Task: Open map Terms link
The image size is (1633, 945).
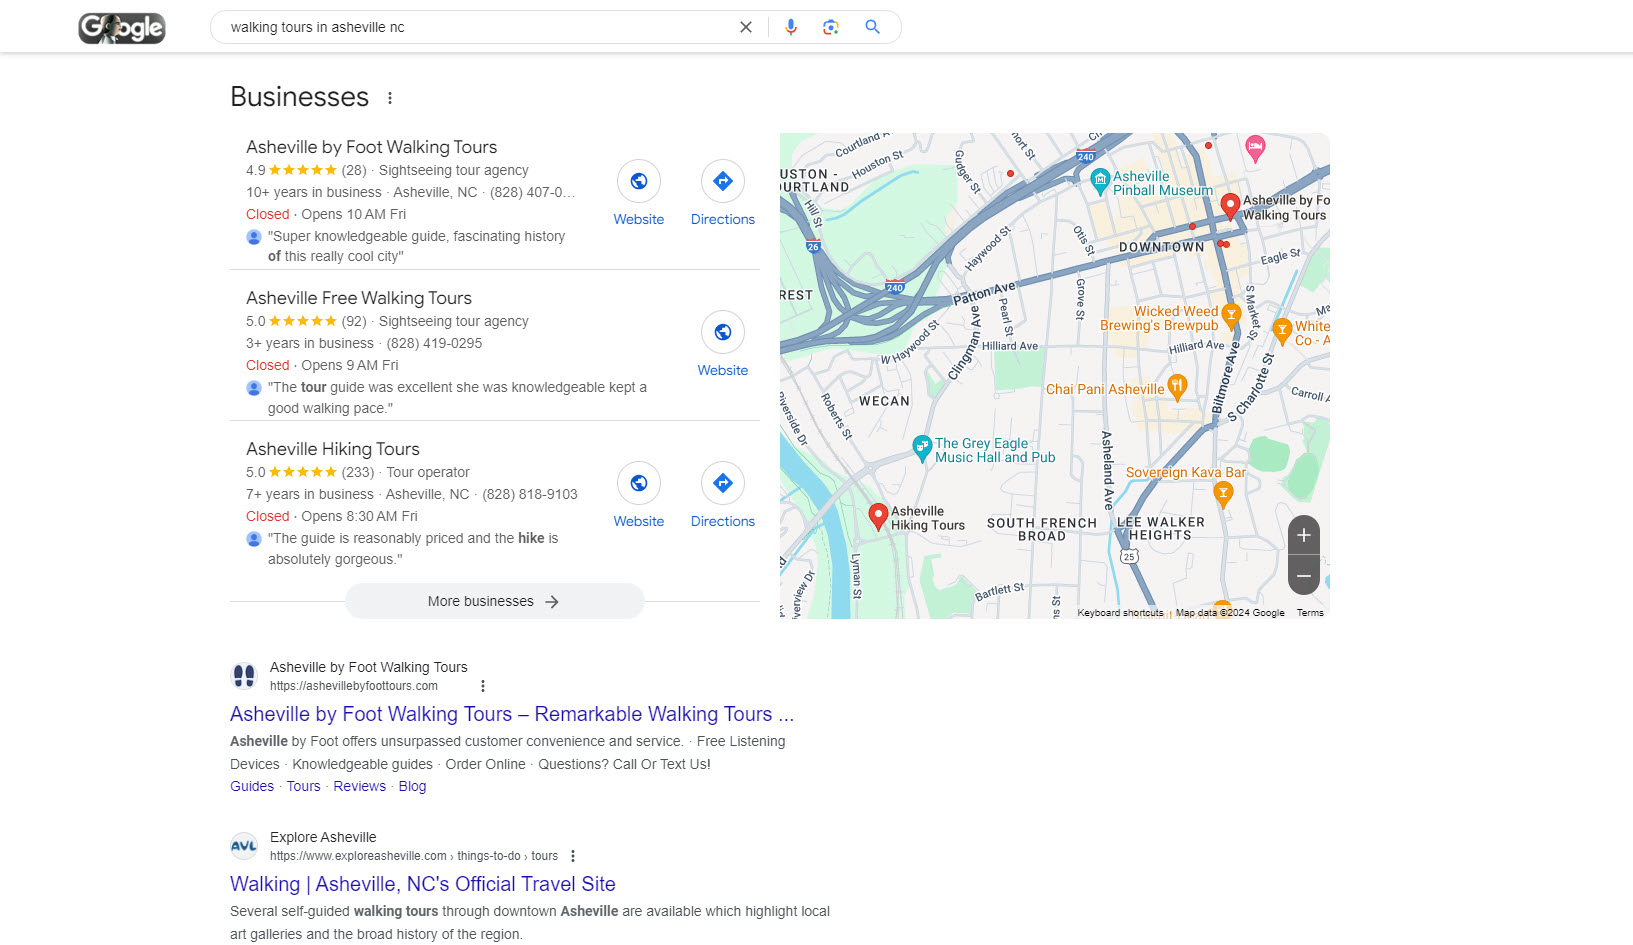Action: [x=1310, y=613]
